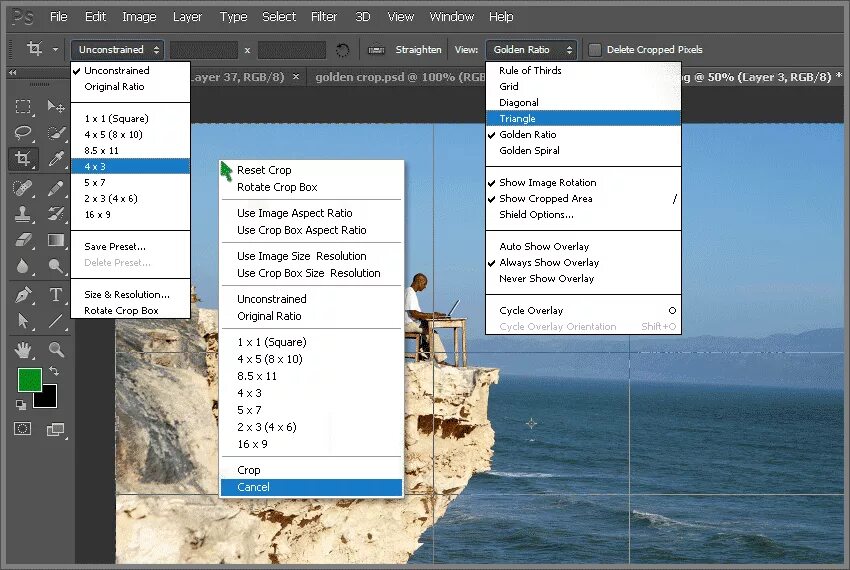This screenshot has height=570, width=850.
Task: Swap width and height with the x button
Action: pos(247,50)
